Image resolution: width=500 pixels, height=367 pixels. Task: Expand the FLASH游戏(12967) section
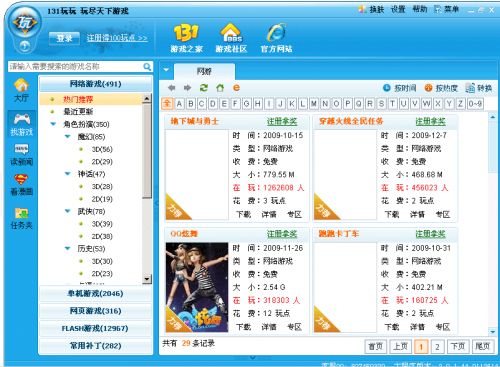95,328
